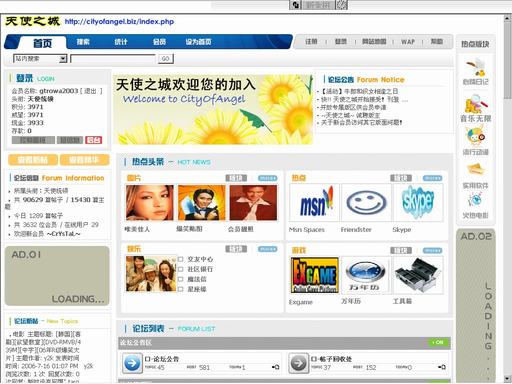Click the first orange browse button on the left
Screen dimensions: 512x384
click(x=33, y=160)
